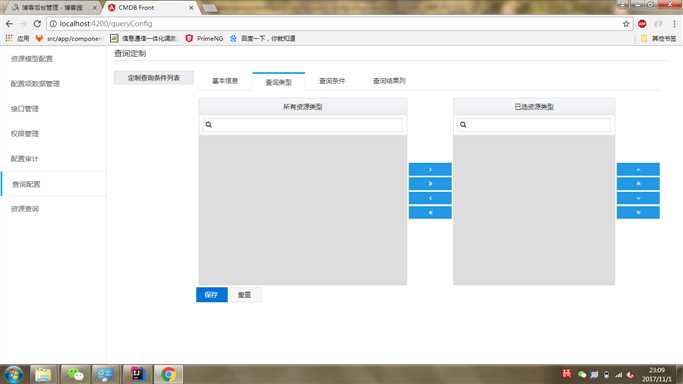Move selected resource type down
Image resolution: width=683 pixels, height=384 pixels.
point(638,198)
